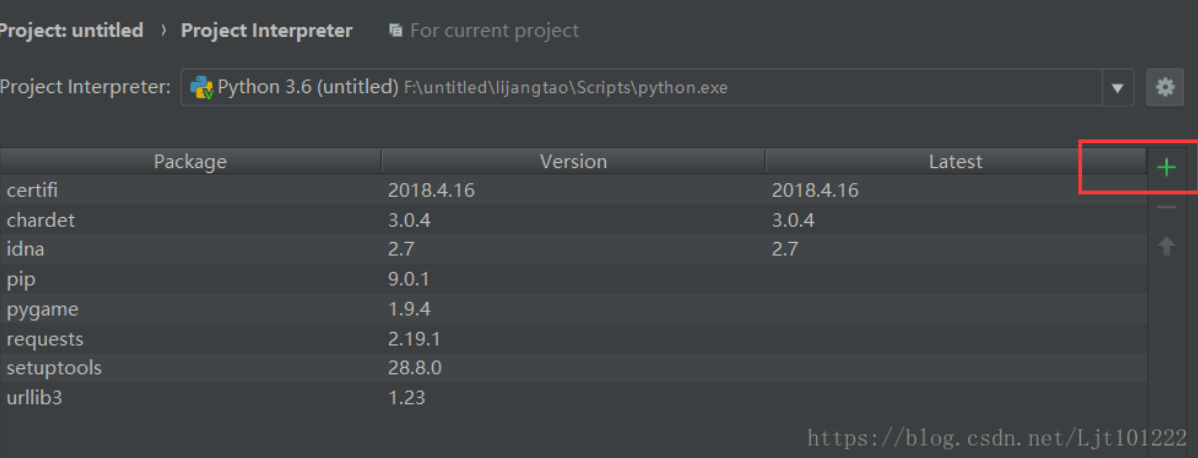Go to Project: untitled breadcrumb
1198x458 pixels.
(x=72, y=31)
